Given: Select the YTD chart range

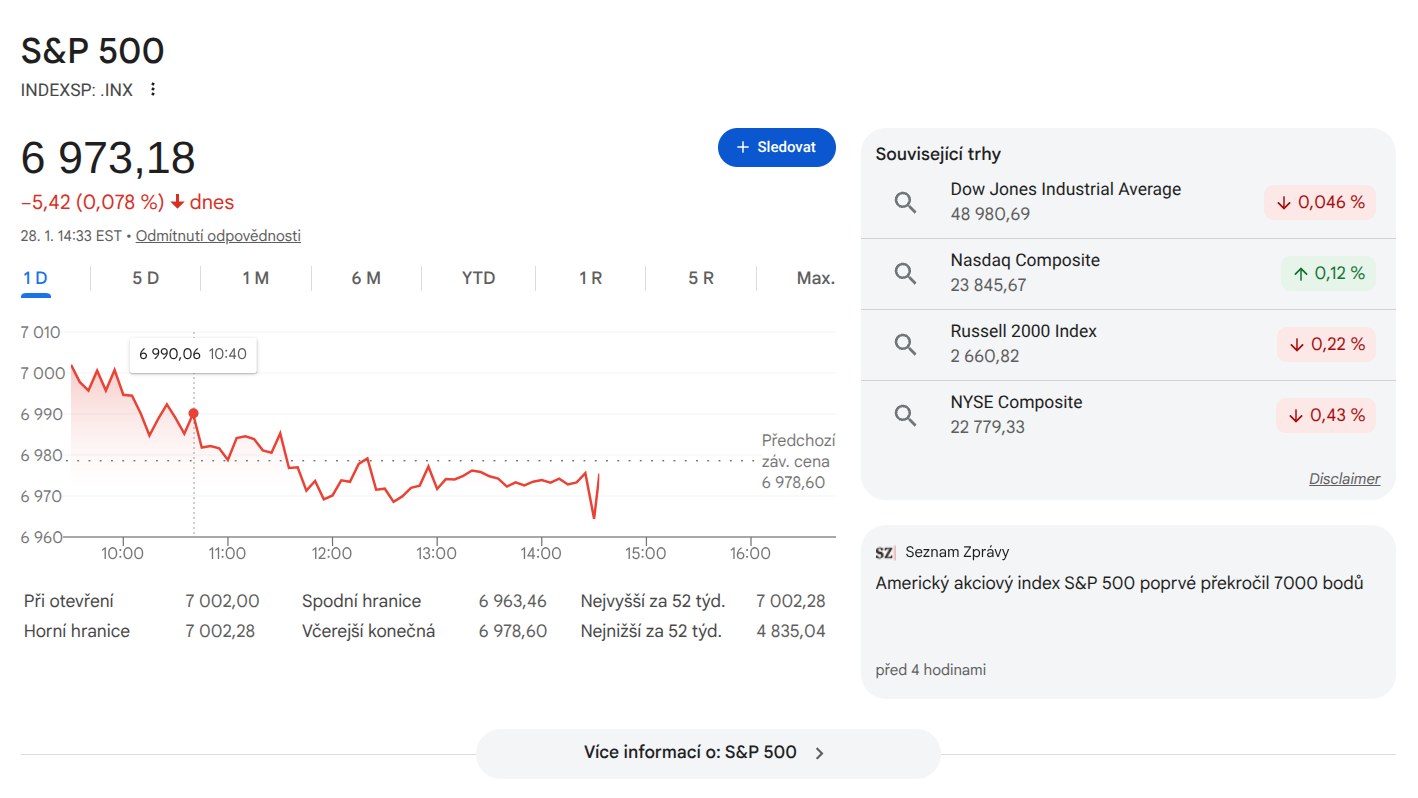Looking at the screenshot, I should pos(479,278).
